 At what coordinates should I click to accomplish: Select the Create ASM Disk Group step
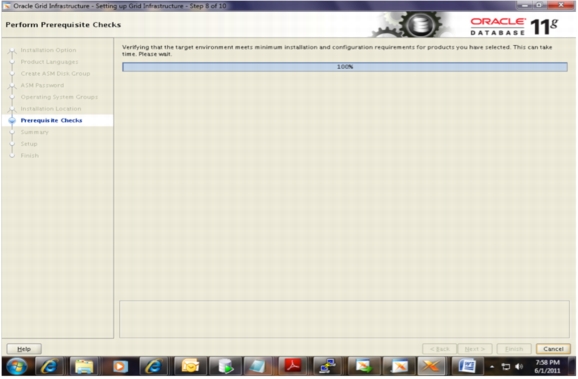55,74
